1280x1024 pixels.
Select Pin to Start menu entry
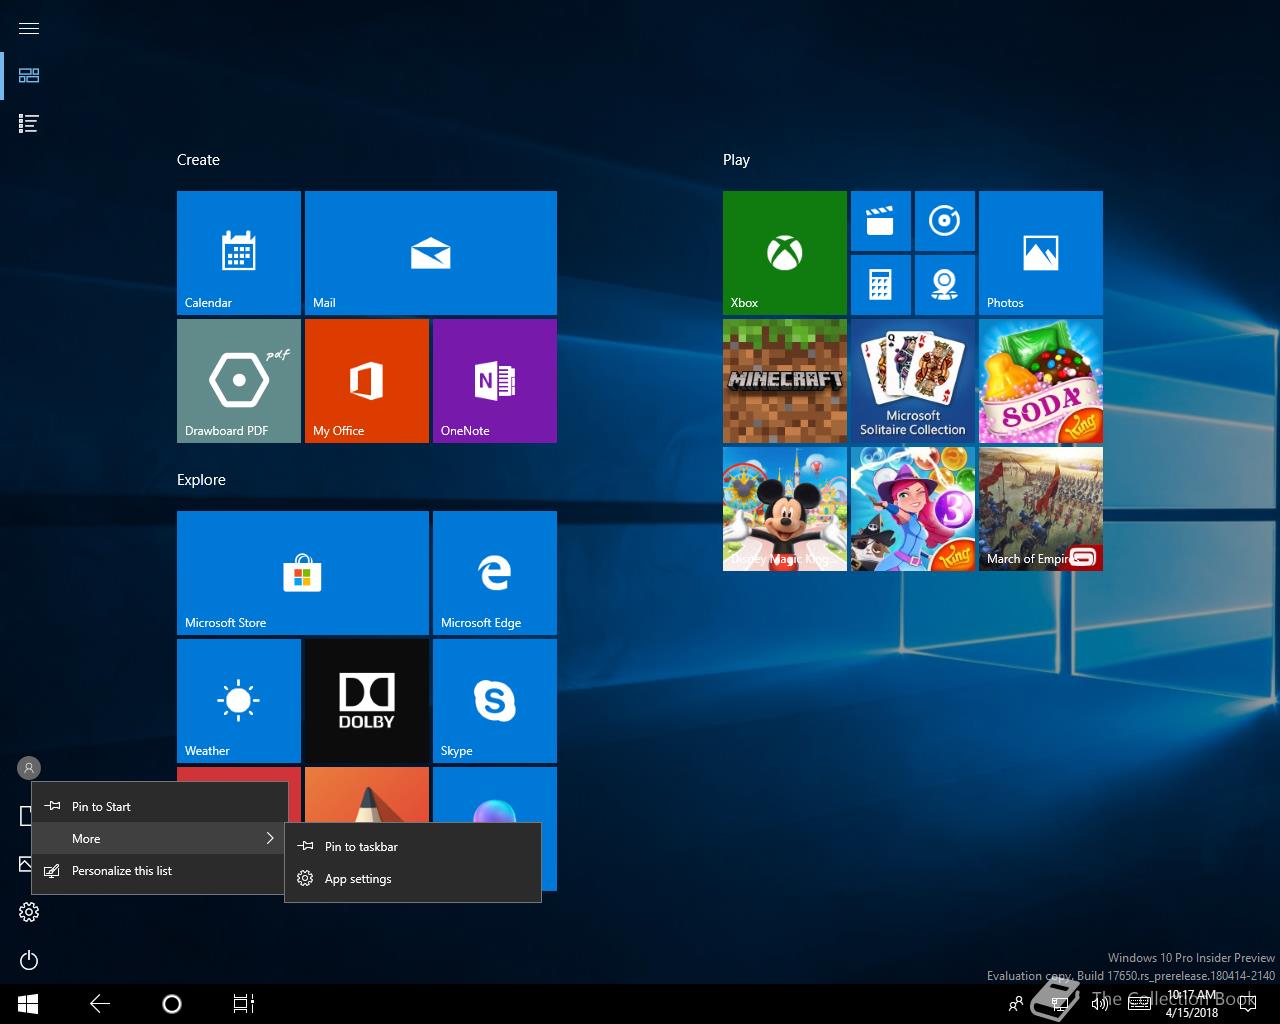(x=160, y=806)
